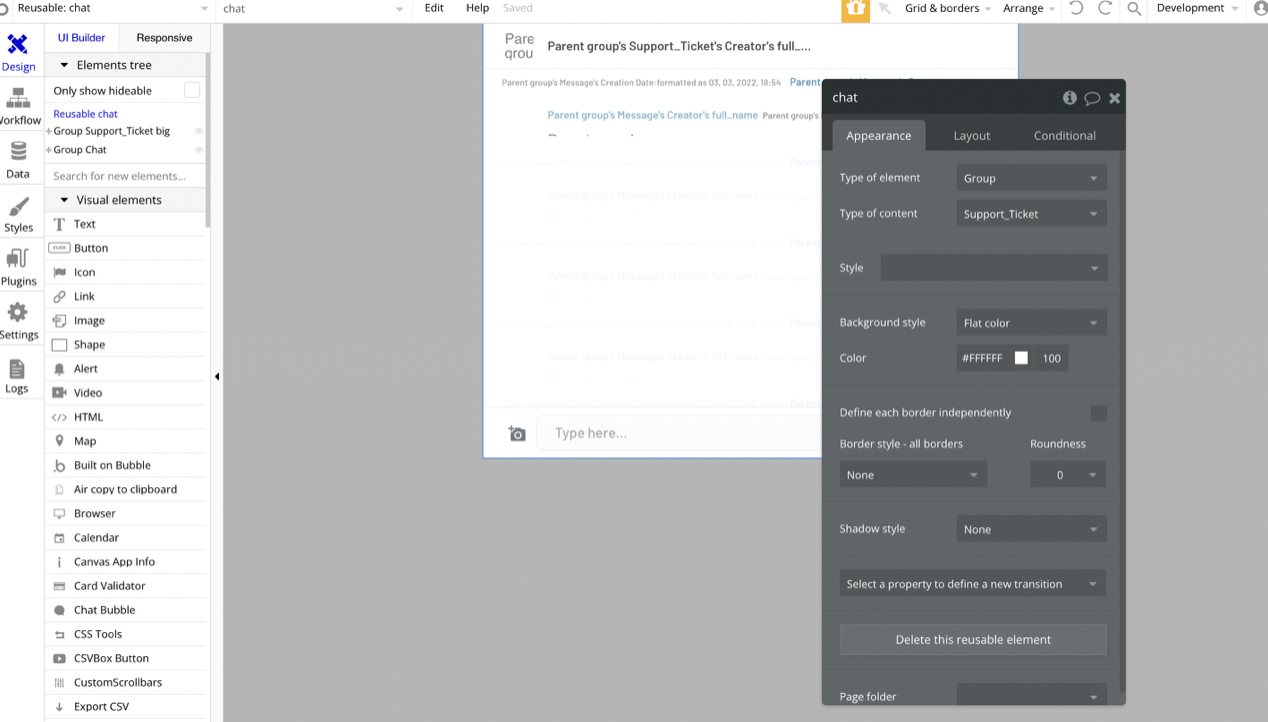This screenshot has width=1268, height=722.
Task: Click the orange gift icon
Action: coord(855,9)
